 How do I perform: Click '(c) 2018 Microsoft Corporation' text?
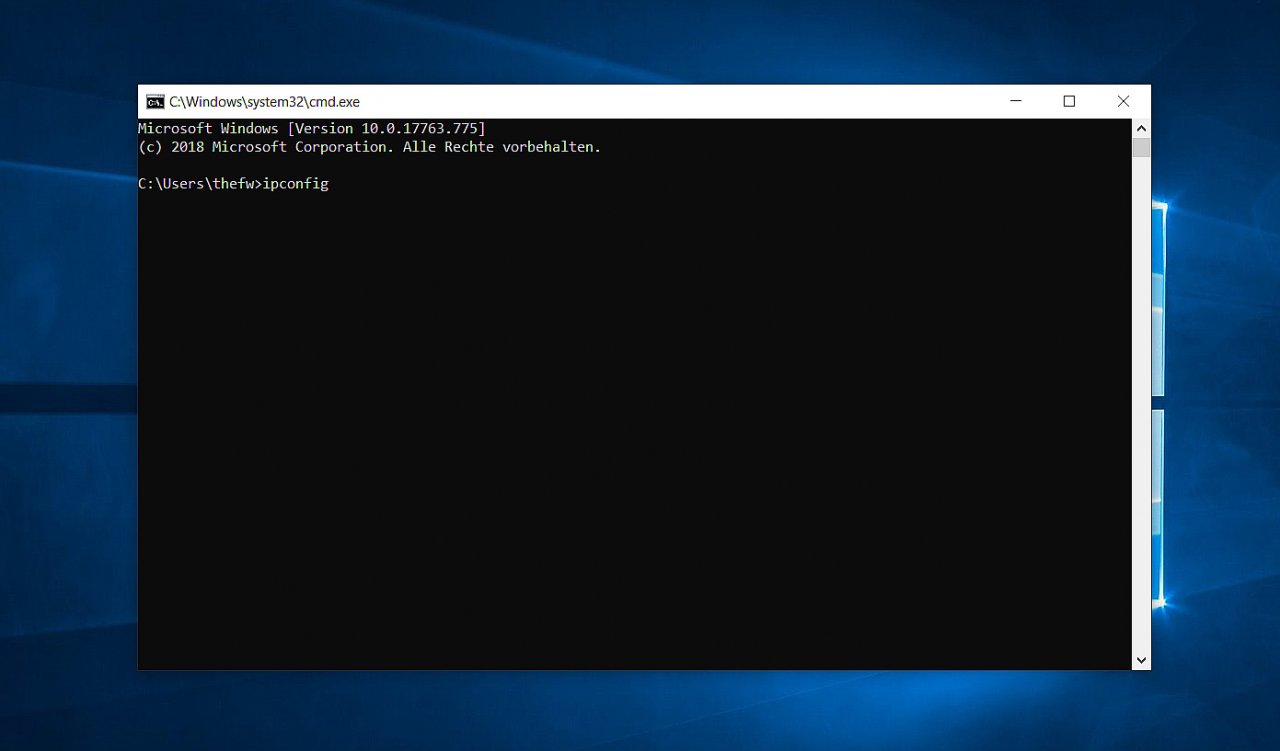click(x=265, y=147)
